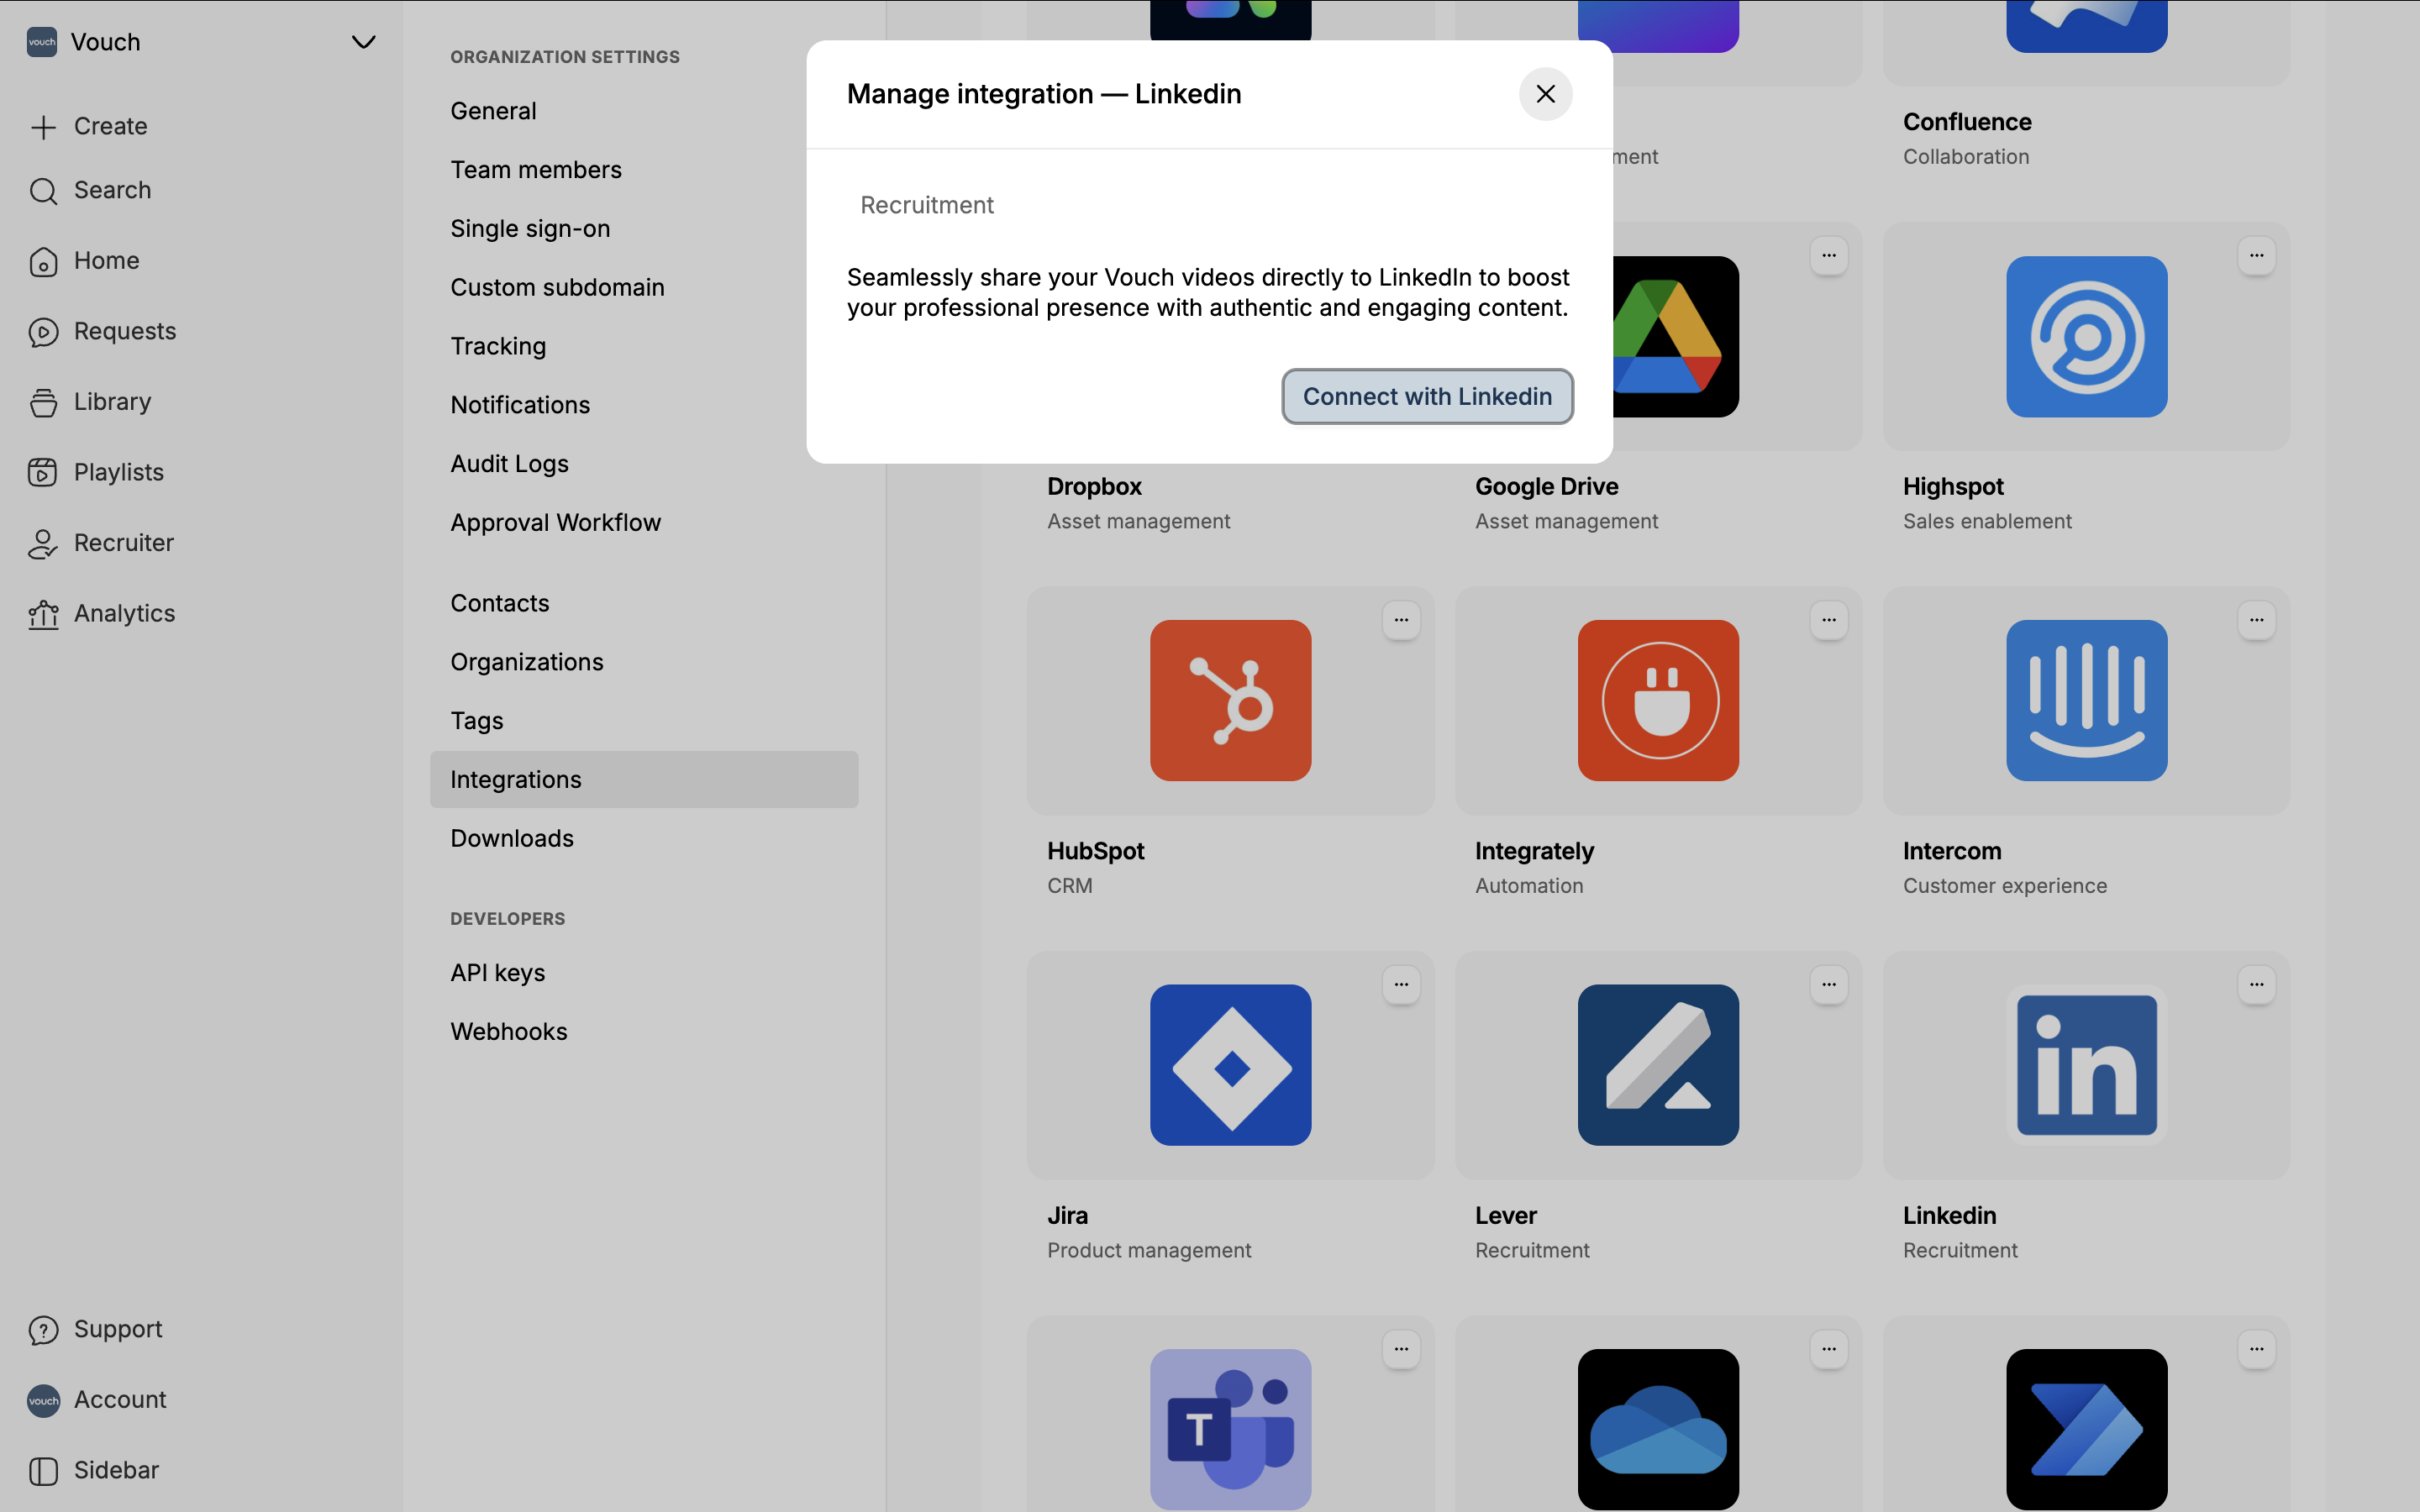
Task: Click the Analytics label in sidebar
Action: 125,614
